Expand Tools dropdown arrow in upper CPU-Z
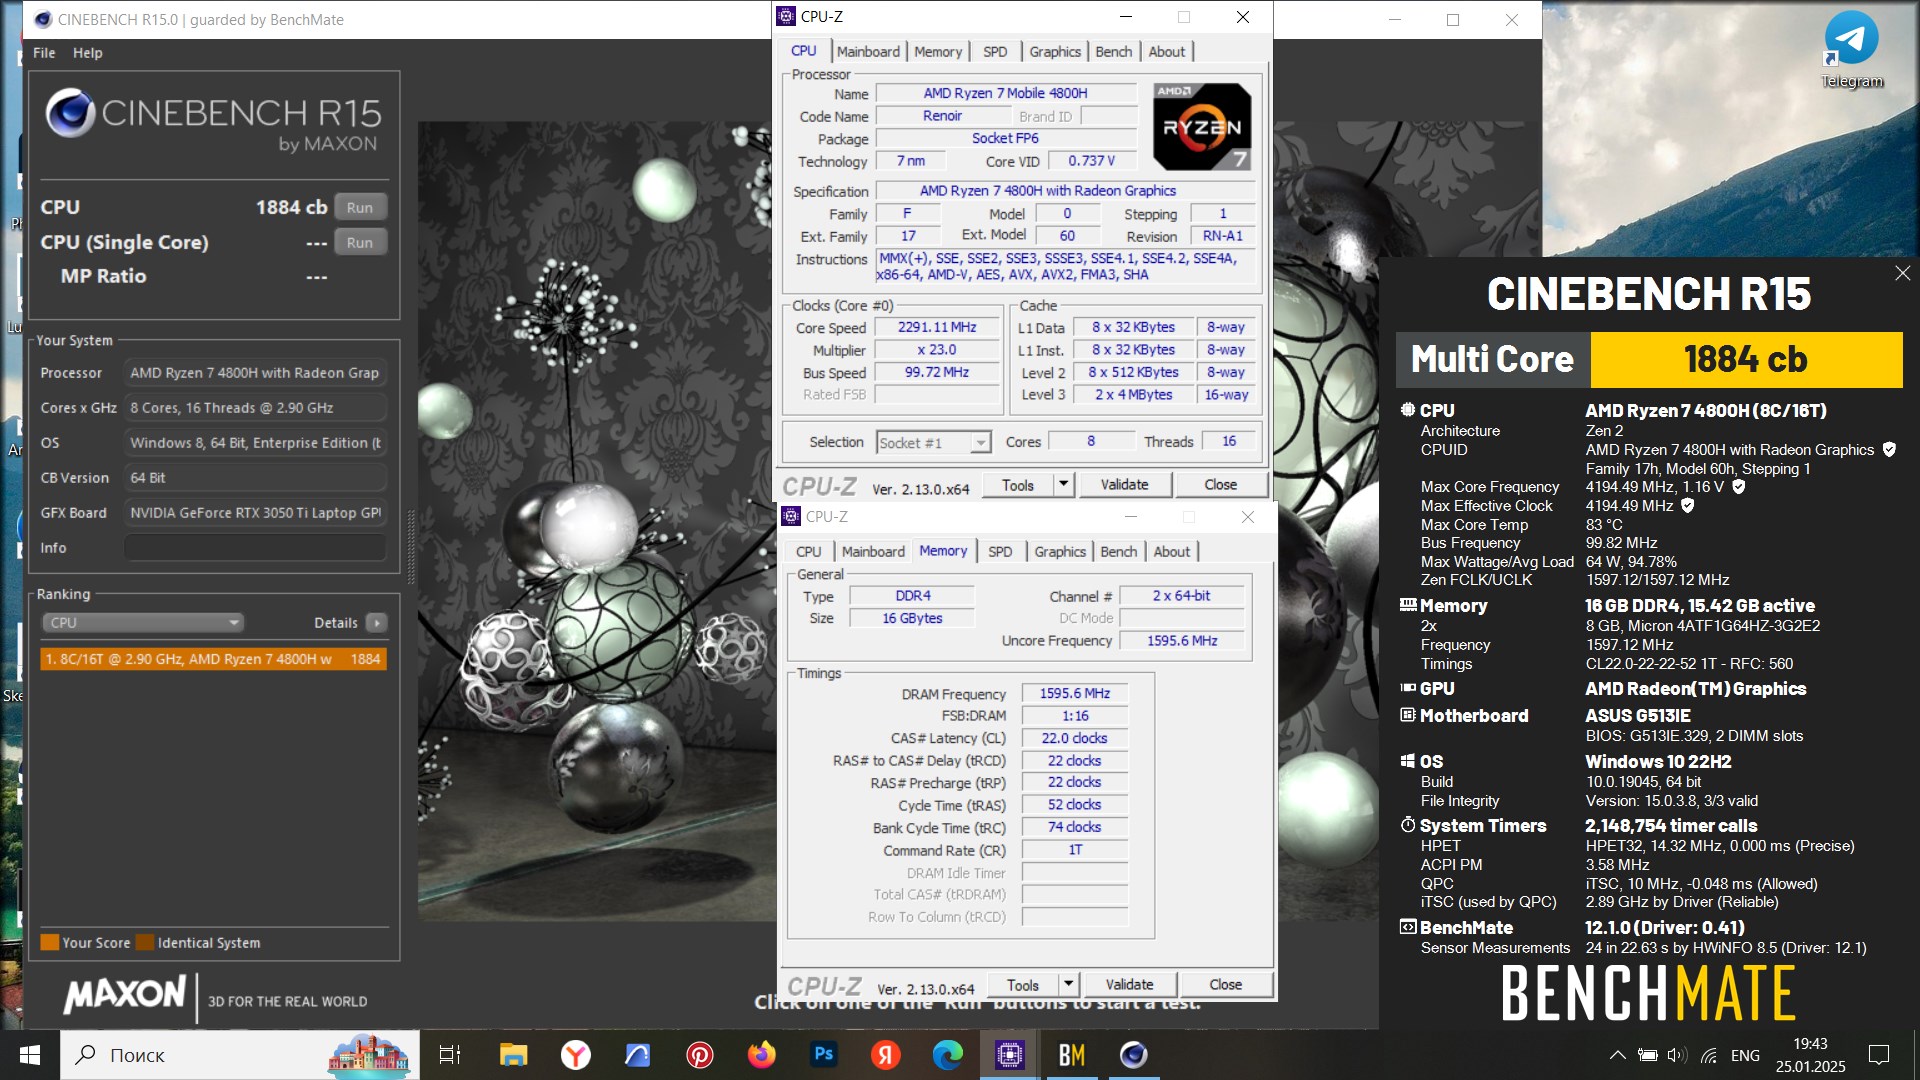Image resolution: width=1920 pixels, height=1080 pixels. [1064, 485]
